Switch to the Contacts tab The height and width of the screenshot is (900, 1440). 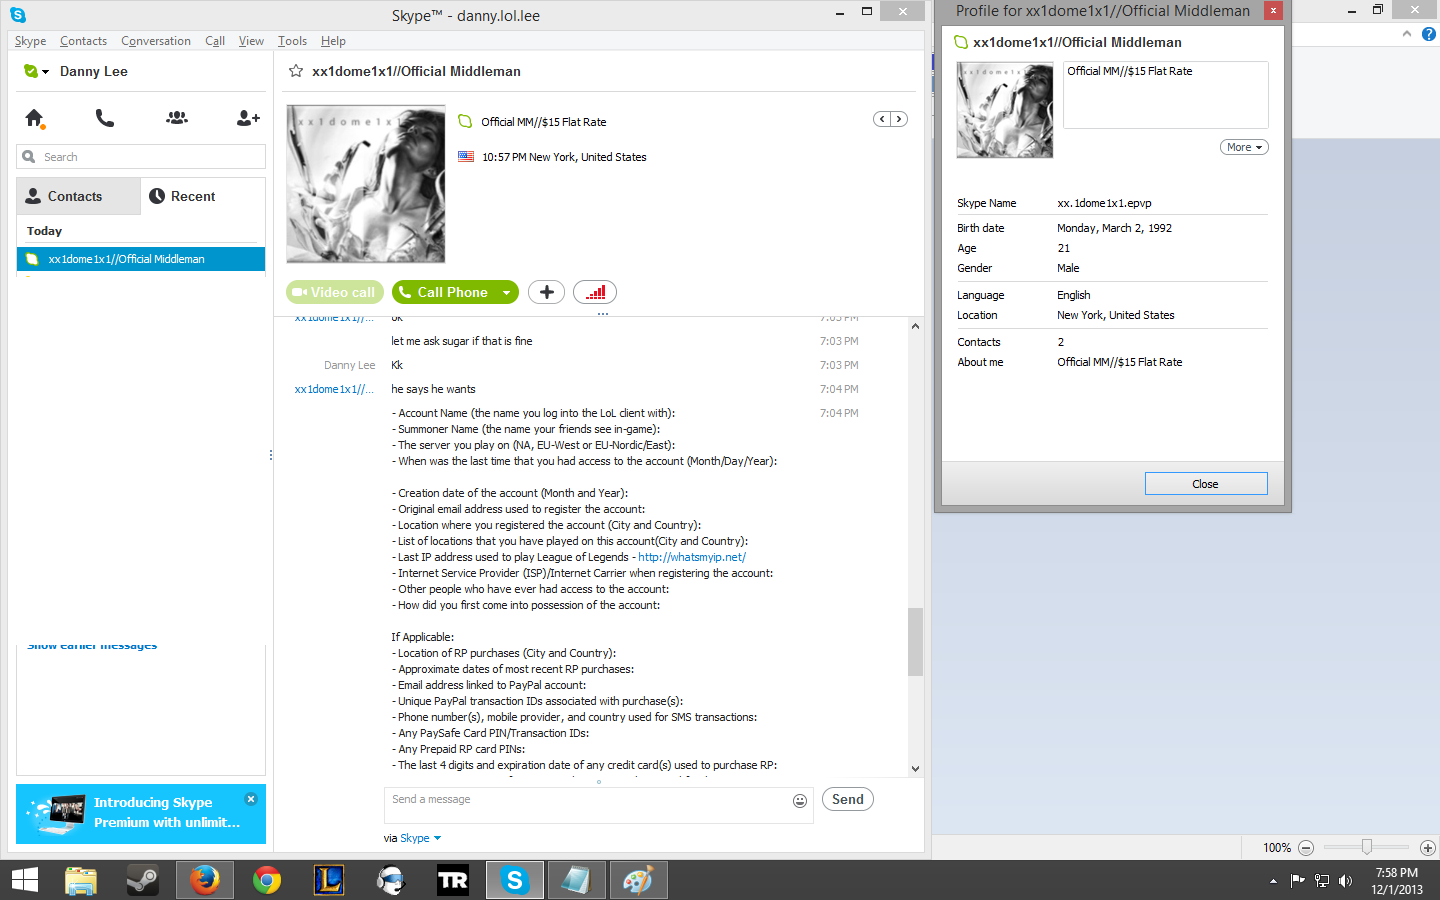coord(78,196)
